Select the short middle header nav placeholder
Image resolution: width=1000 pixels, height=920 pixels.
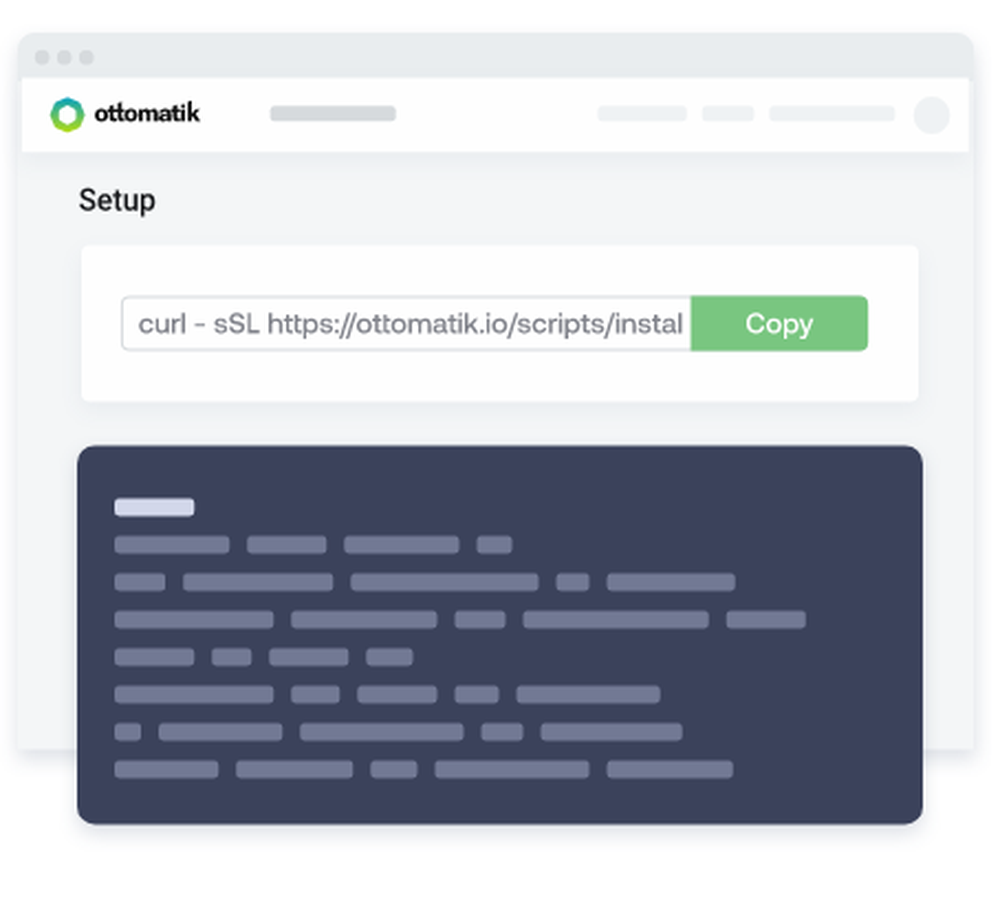tap(728, 113)
